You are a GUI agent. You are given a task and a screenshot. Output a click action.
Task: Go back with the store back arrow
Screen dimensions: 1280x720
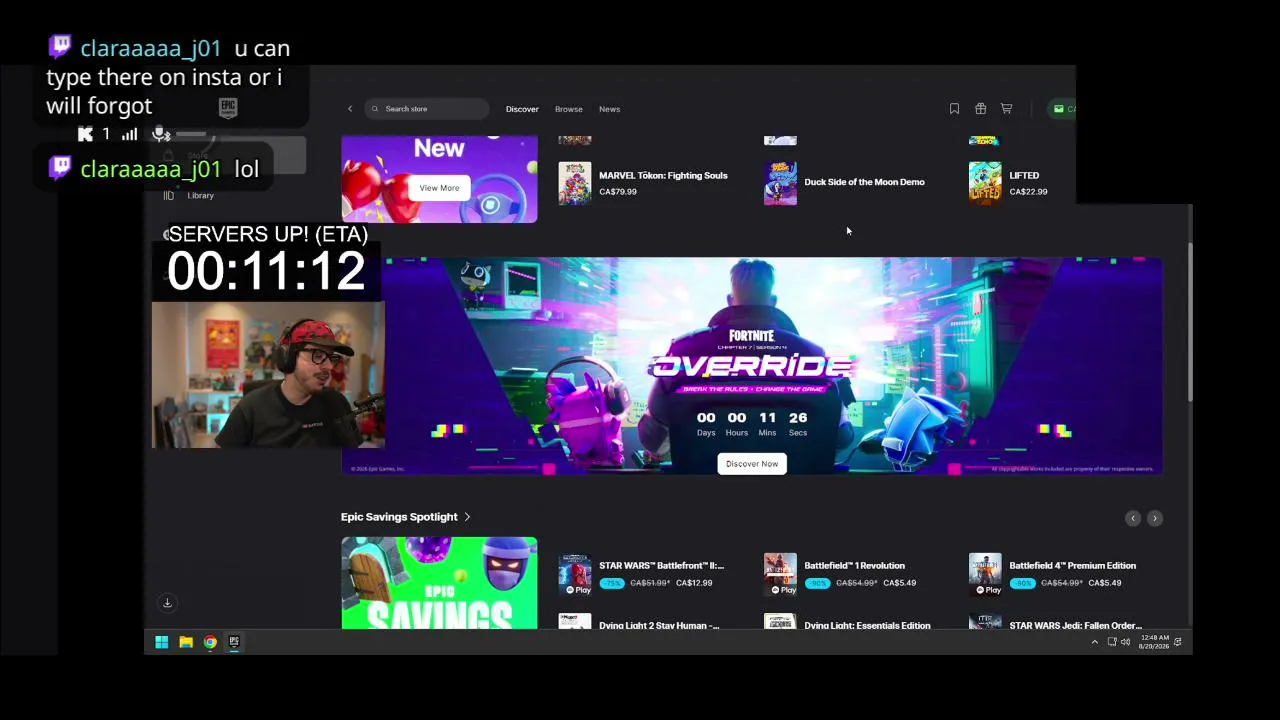click(x=350, y=109)
